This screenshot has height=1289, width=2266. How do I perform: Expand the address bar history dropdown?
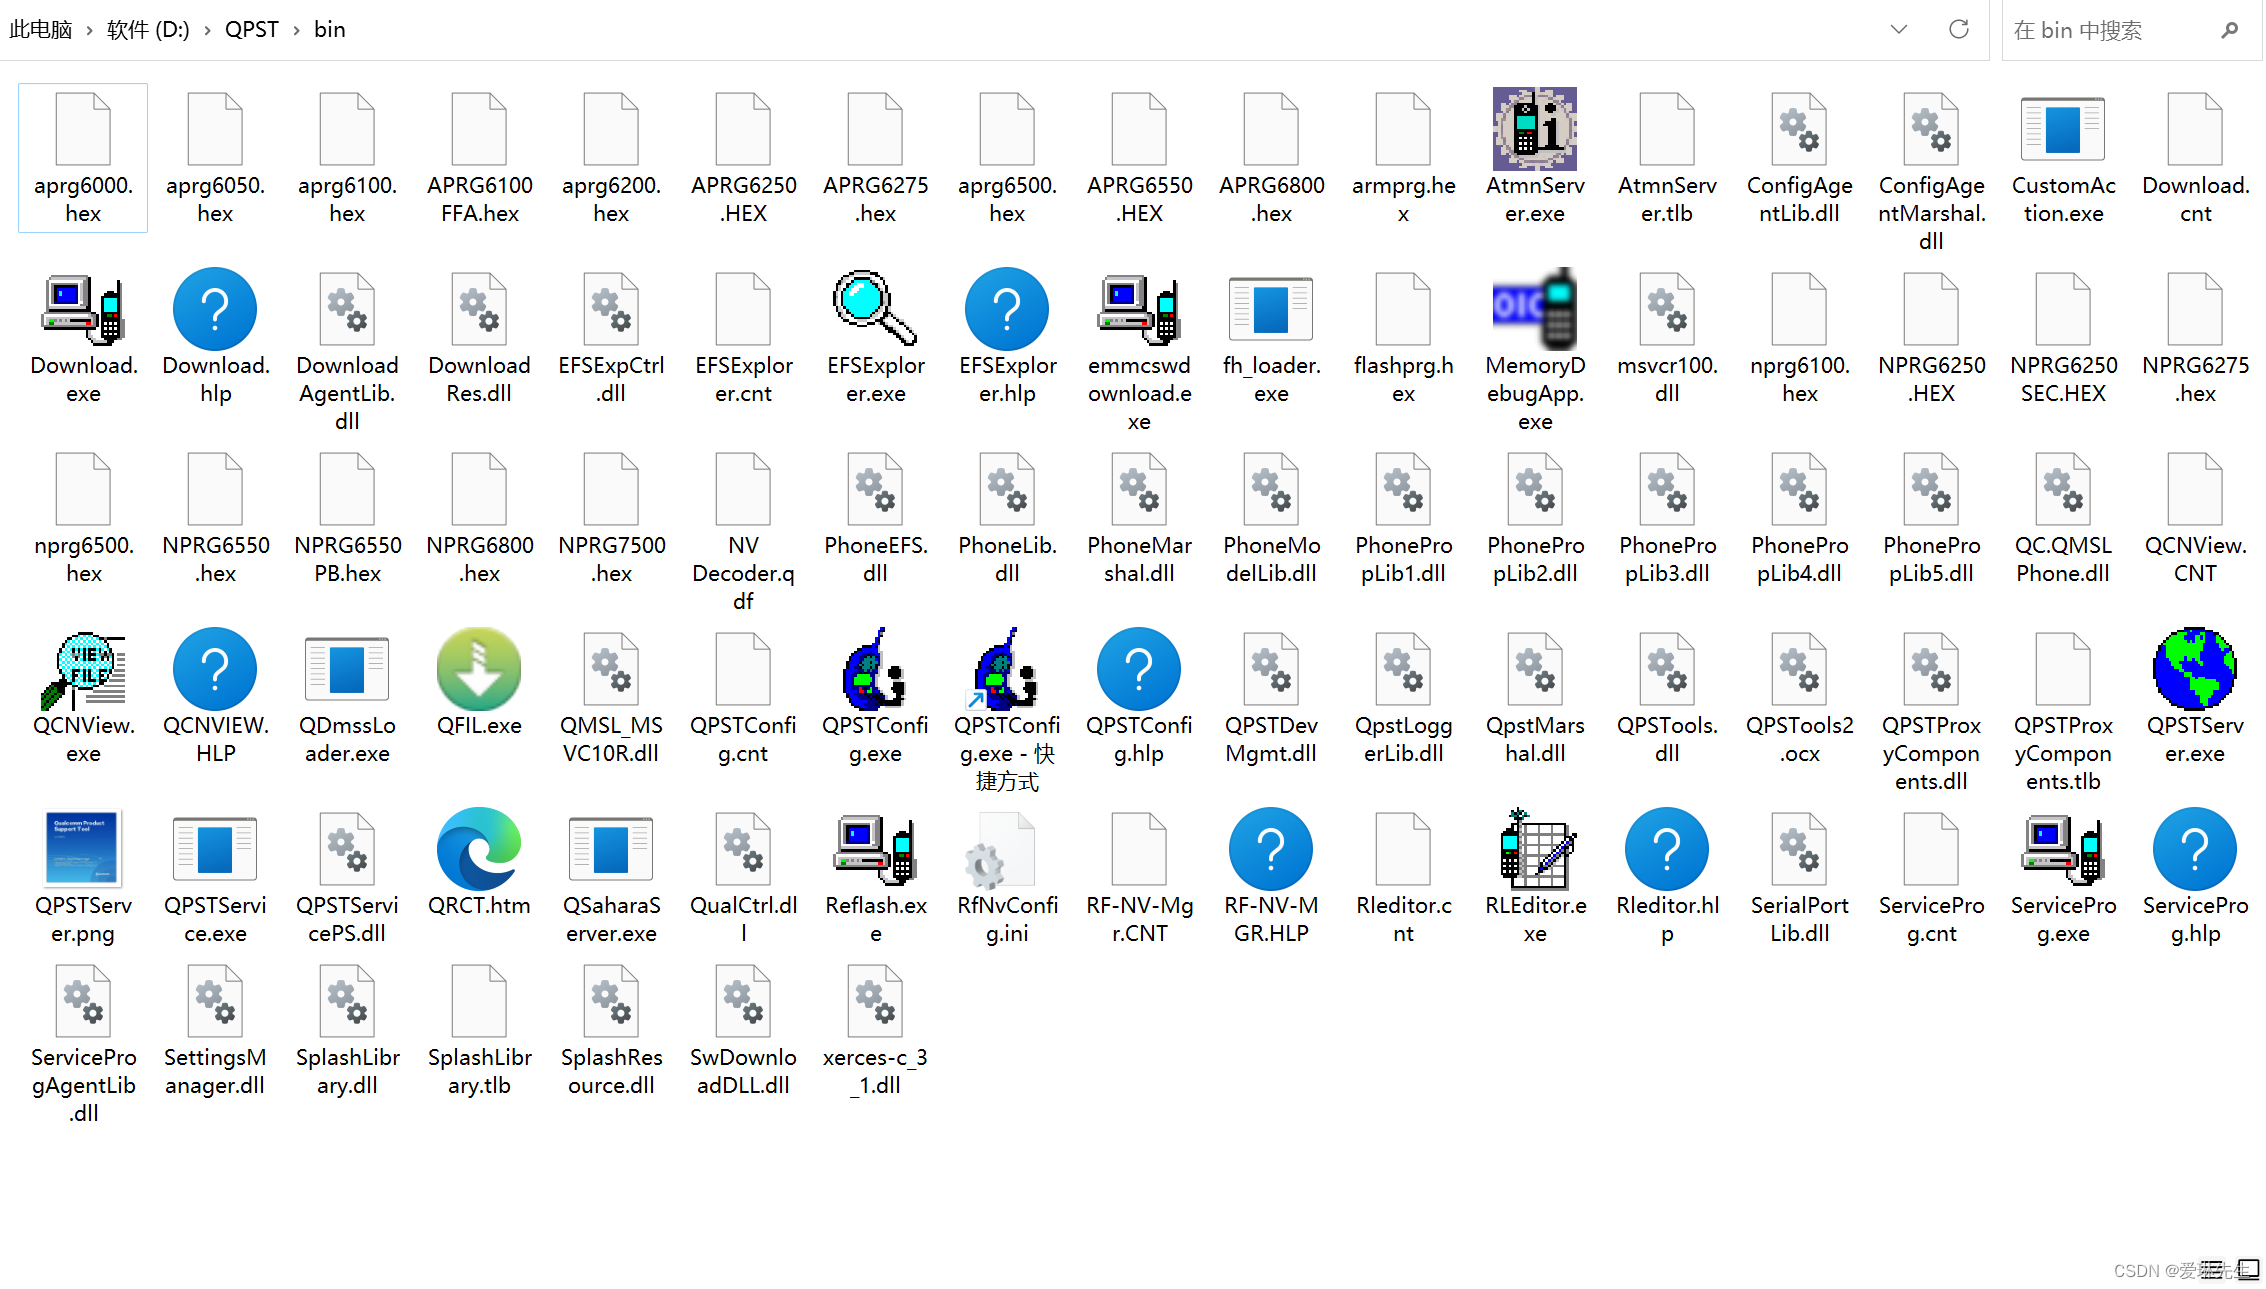[x=1898, y=30]
